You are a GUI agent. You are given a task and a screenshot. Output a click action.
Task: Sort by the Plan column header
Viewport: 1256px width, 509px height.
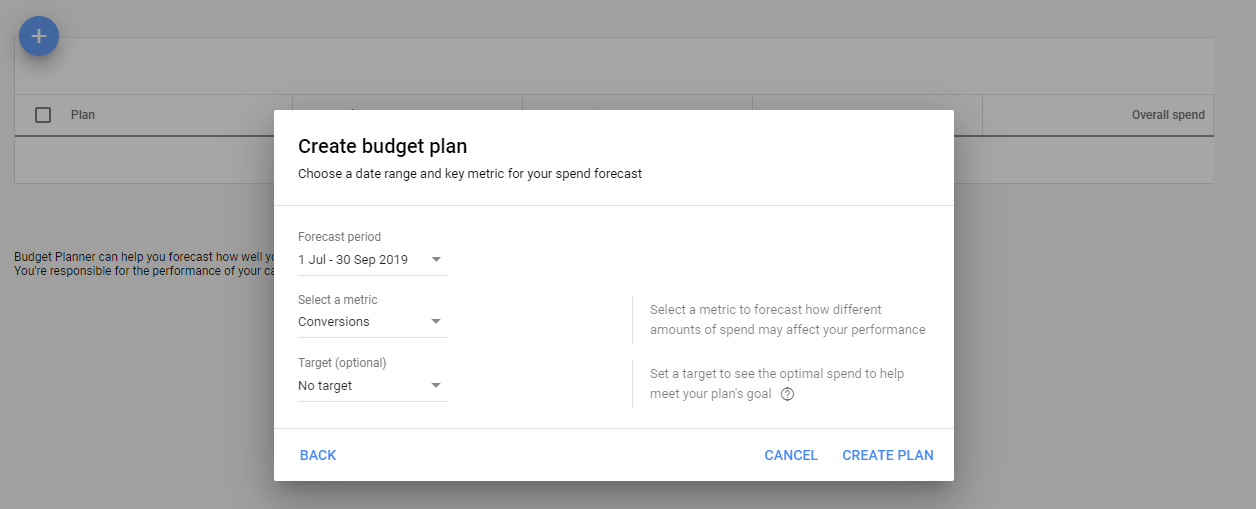tap(83, 115)
